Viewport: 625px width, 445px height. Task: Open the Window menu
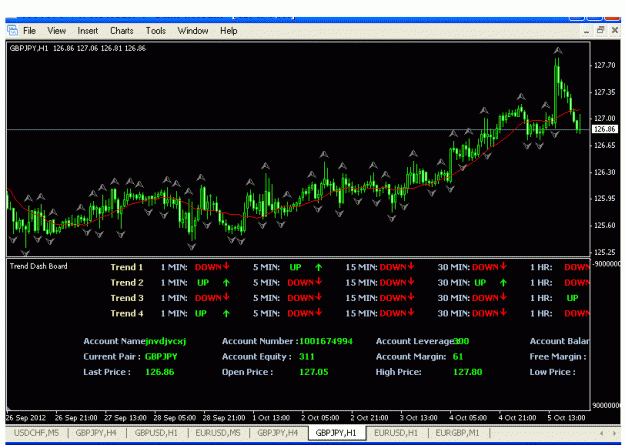(x=193, y=31)
